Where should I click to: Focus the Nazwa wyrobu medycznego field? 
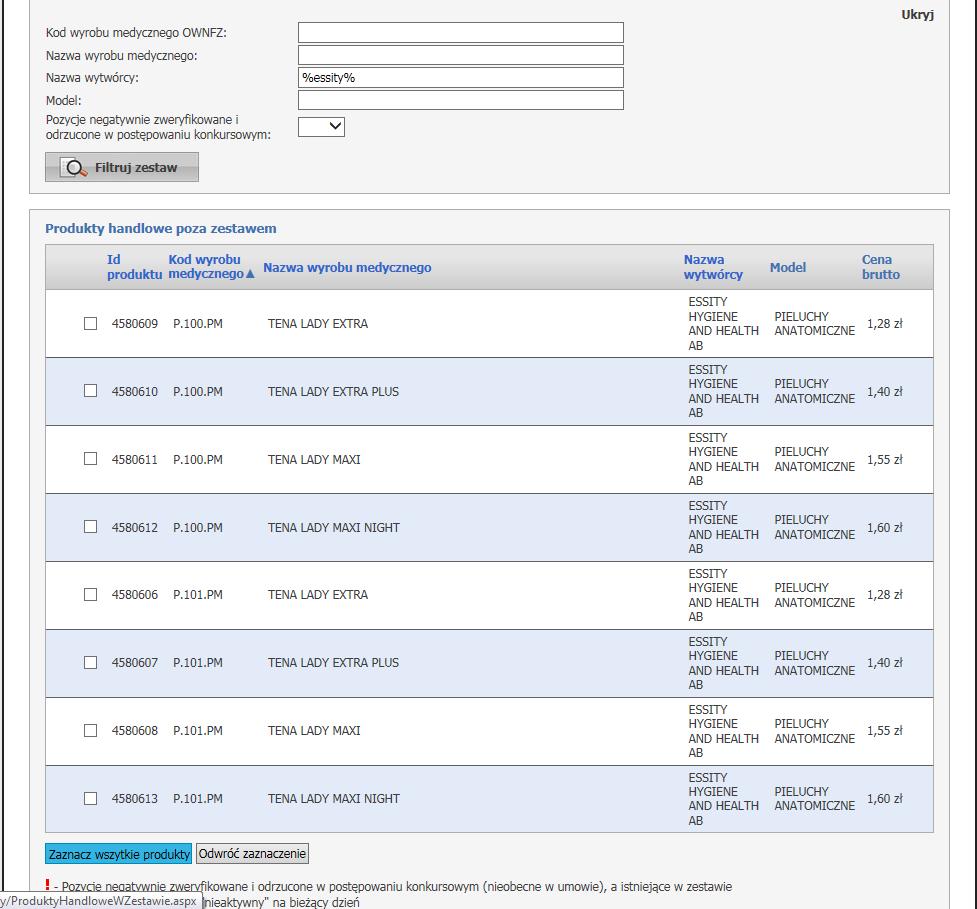pos(460,55)
